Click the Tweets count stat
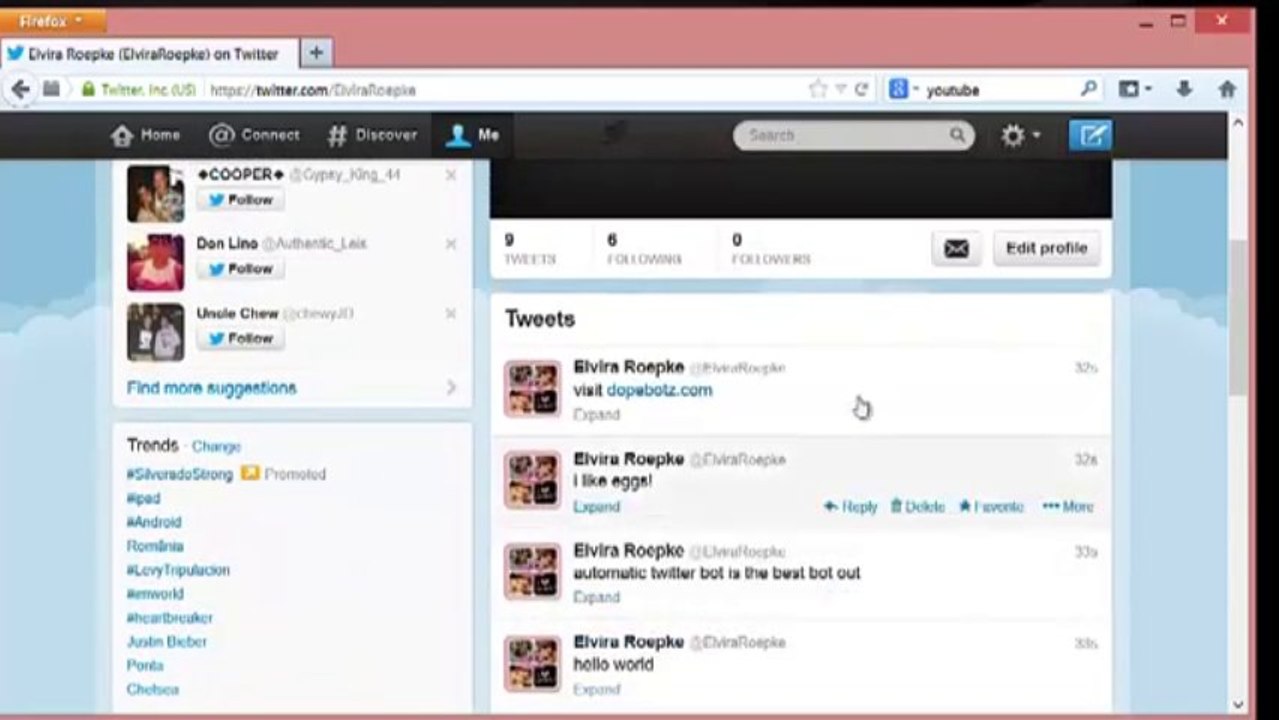The height and width of the screenshot is (720, 1279). tap(530, 249)
